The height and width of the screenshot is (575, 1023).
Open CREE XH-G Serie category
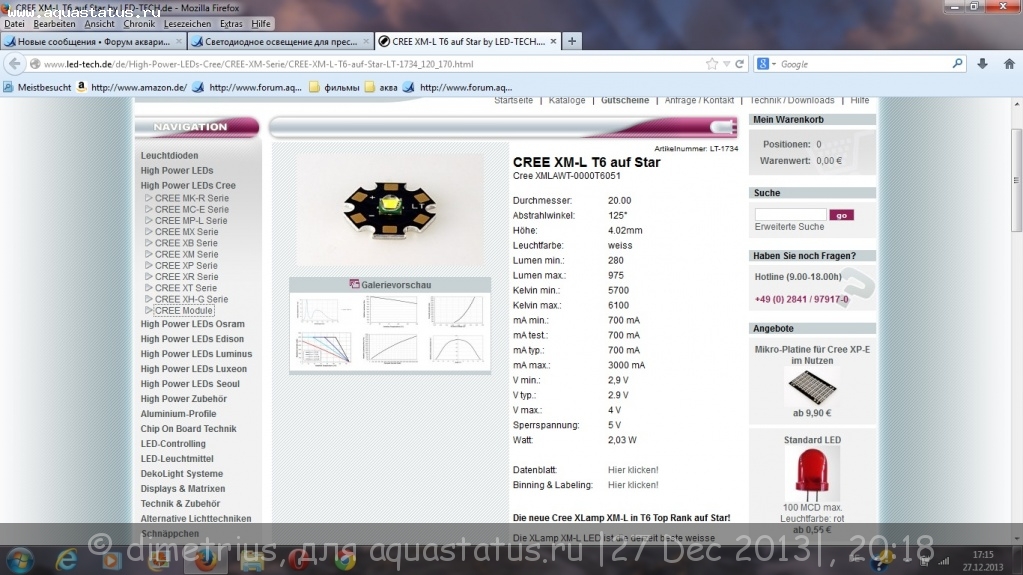(x=191, y=299)
